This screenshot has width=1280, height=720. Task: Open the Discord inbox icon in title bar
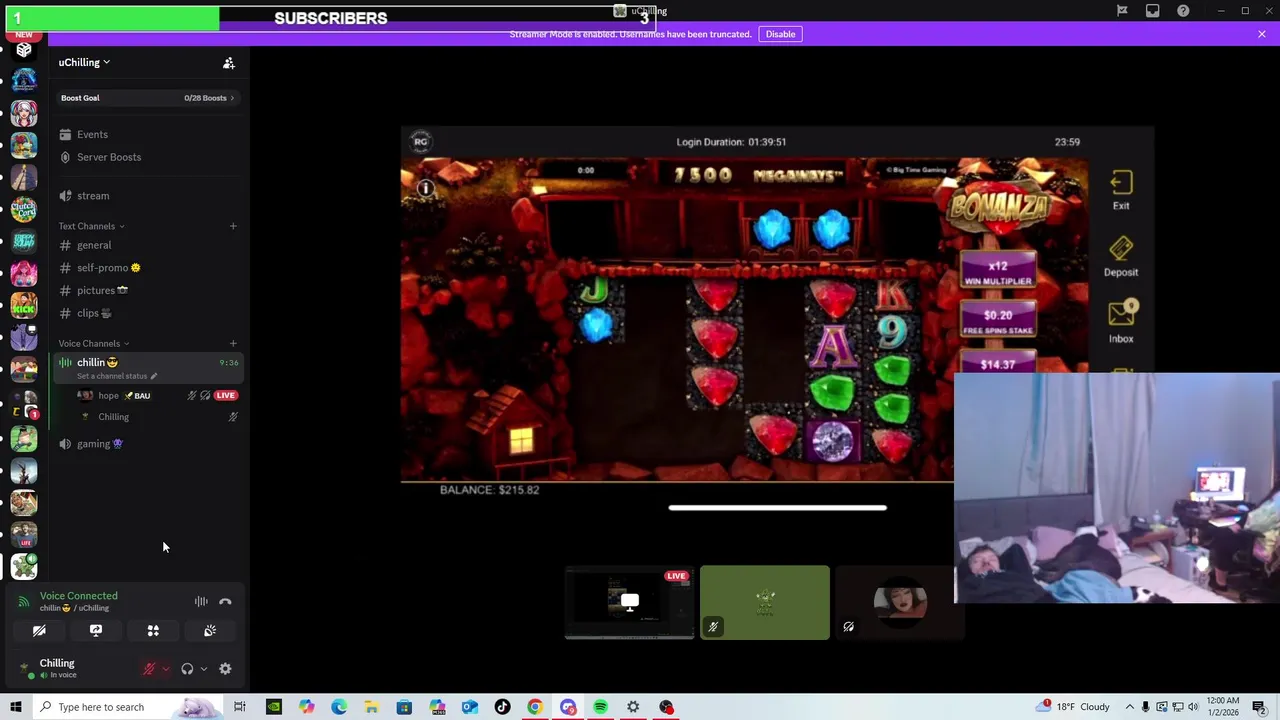(x=1153, y=11)
